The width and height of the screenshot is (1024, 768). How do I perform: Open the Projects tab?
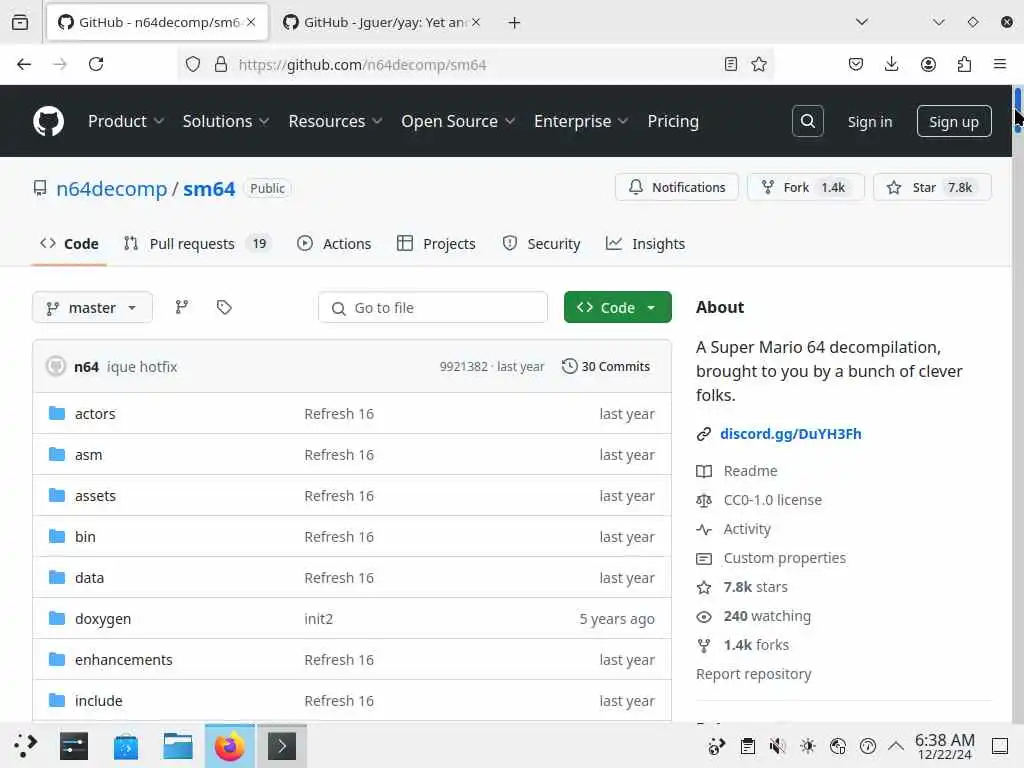[436, 244]
